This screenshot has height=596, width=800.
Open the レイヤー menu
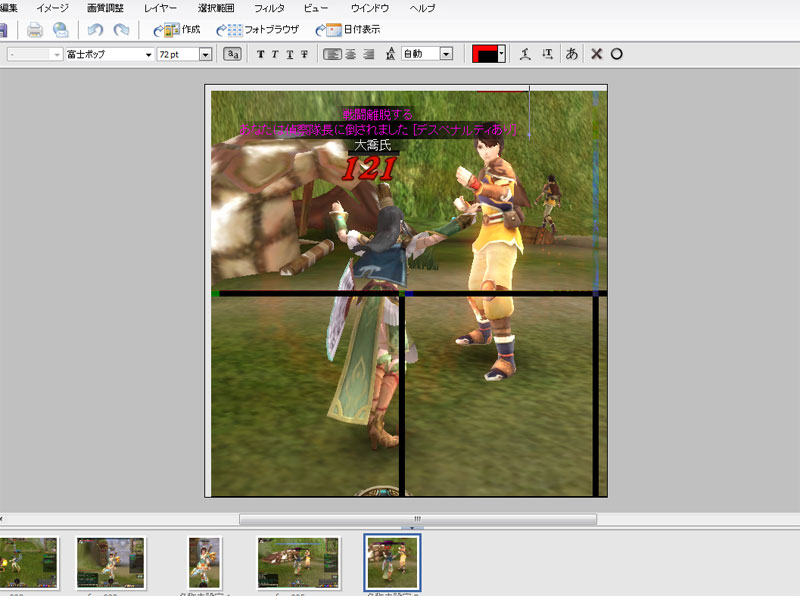click(x=160, y=8)
